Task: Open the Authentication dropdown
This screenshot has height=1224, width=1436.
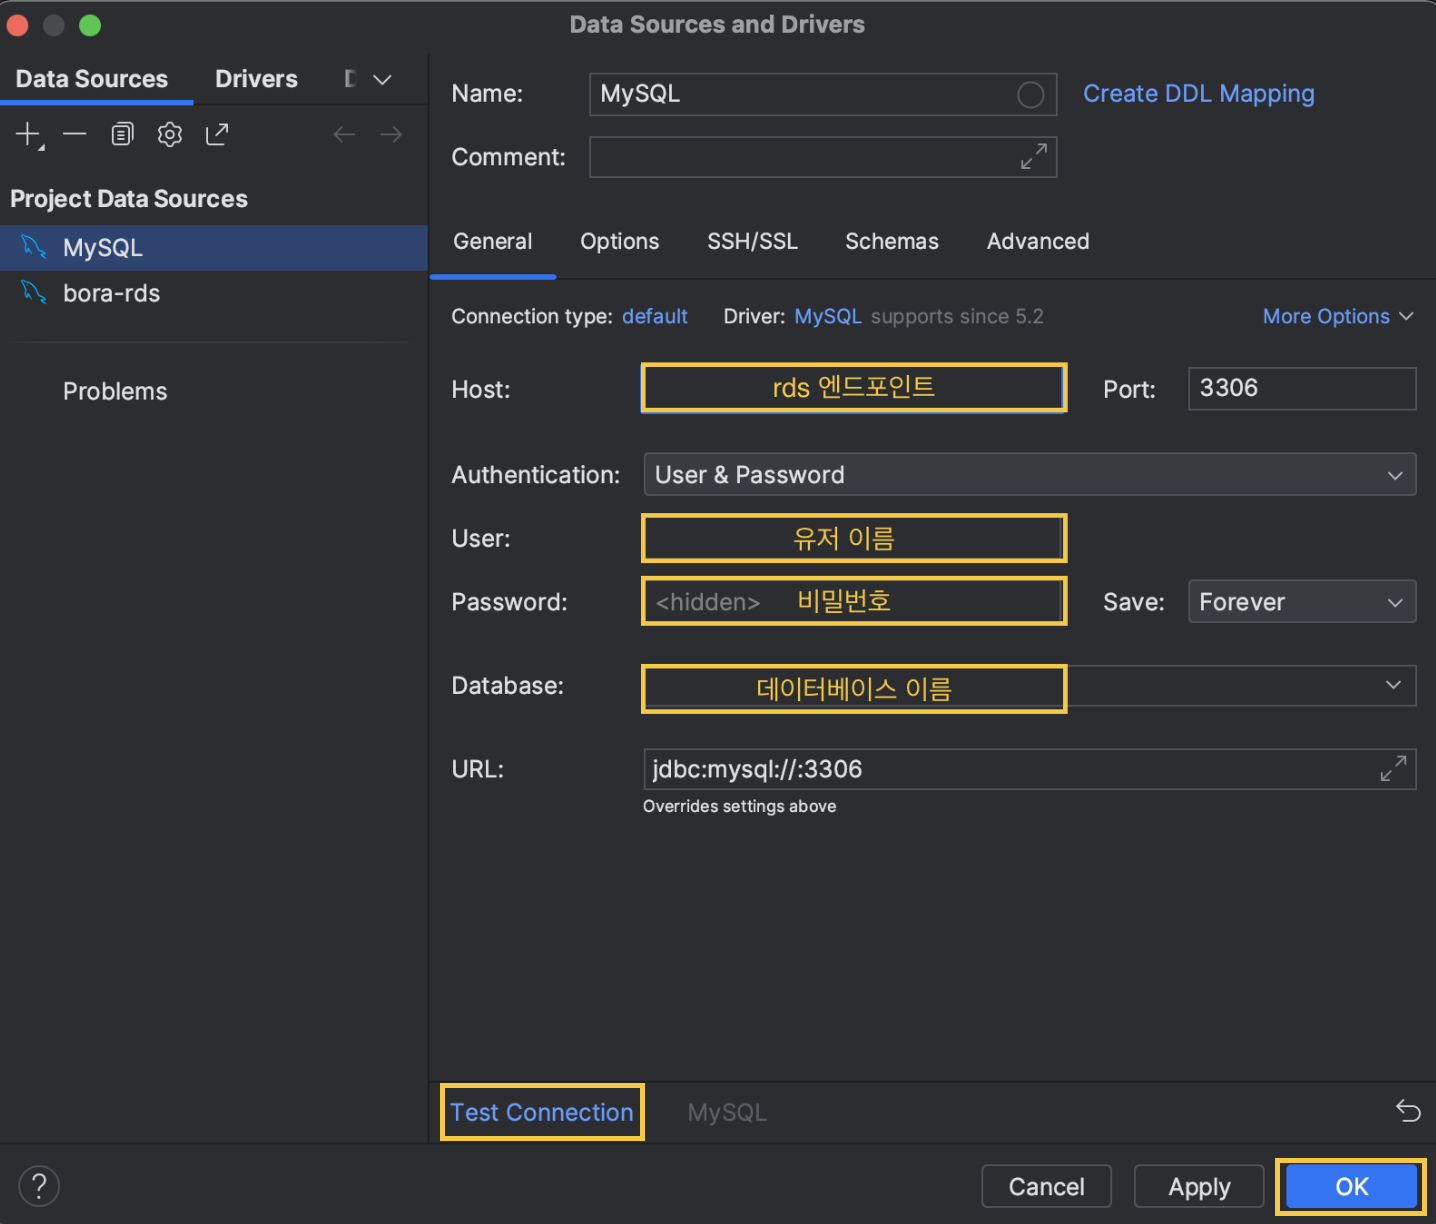Action: (1029, 475)
